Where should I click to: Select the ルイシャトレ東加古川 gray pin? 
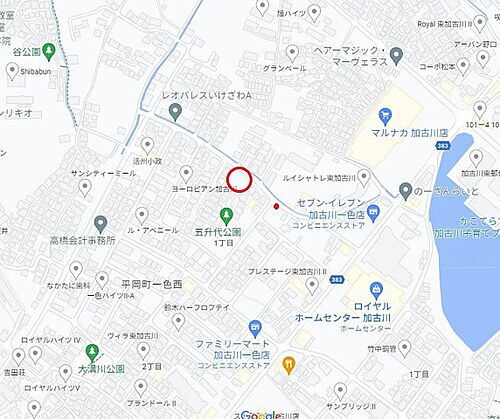pos(364,178)
